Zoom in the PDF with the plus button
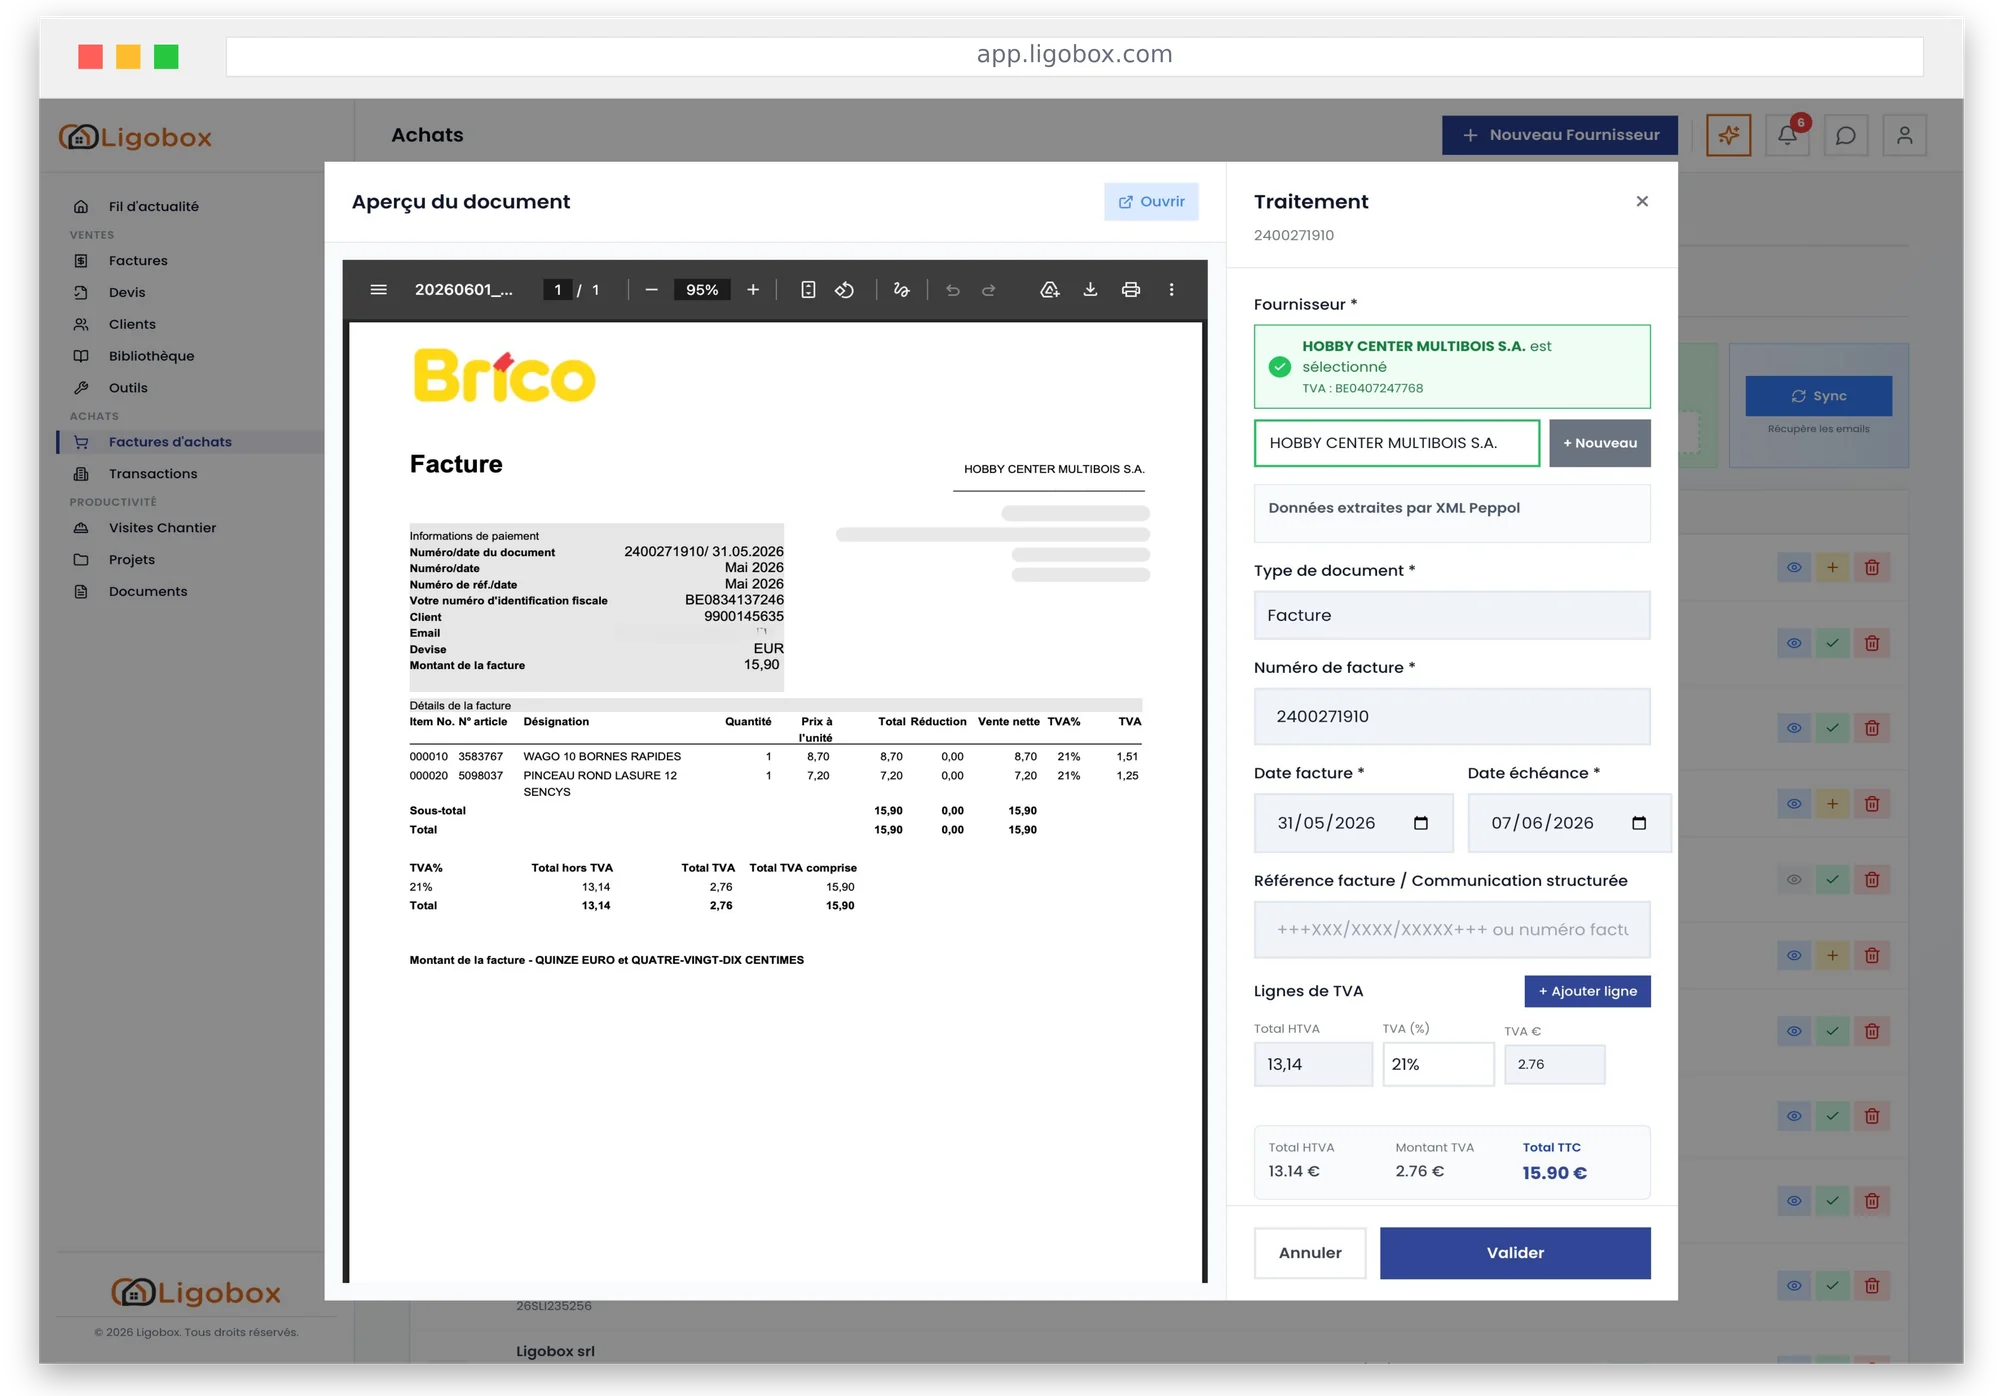Viewport: 2000px width, 1396px height. (x=753, y=290)
